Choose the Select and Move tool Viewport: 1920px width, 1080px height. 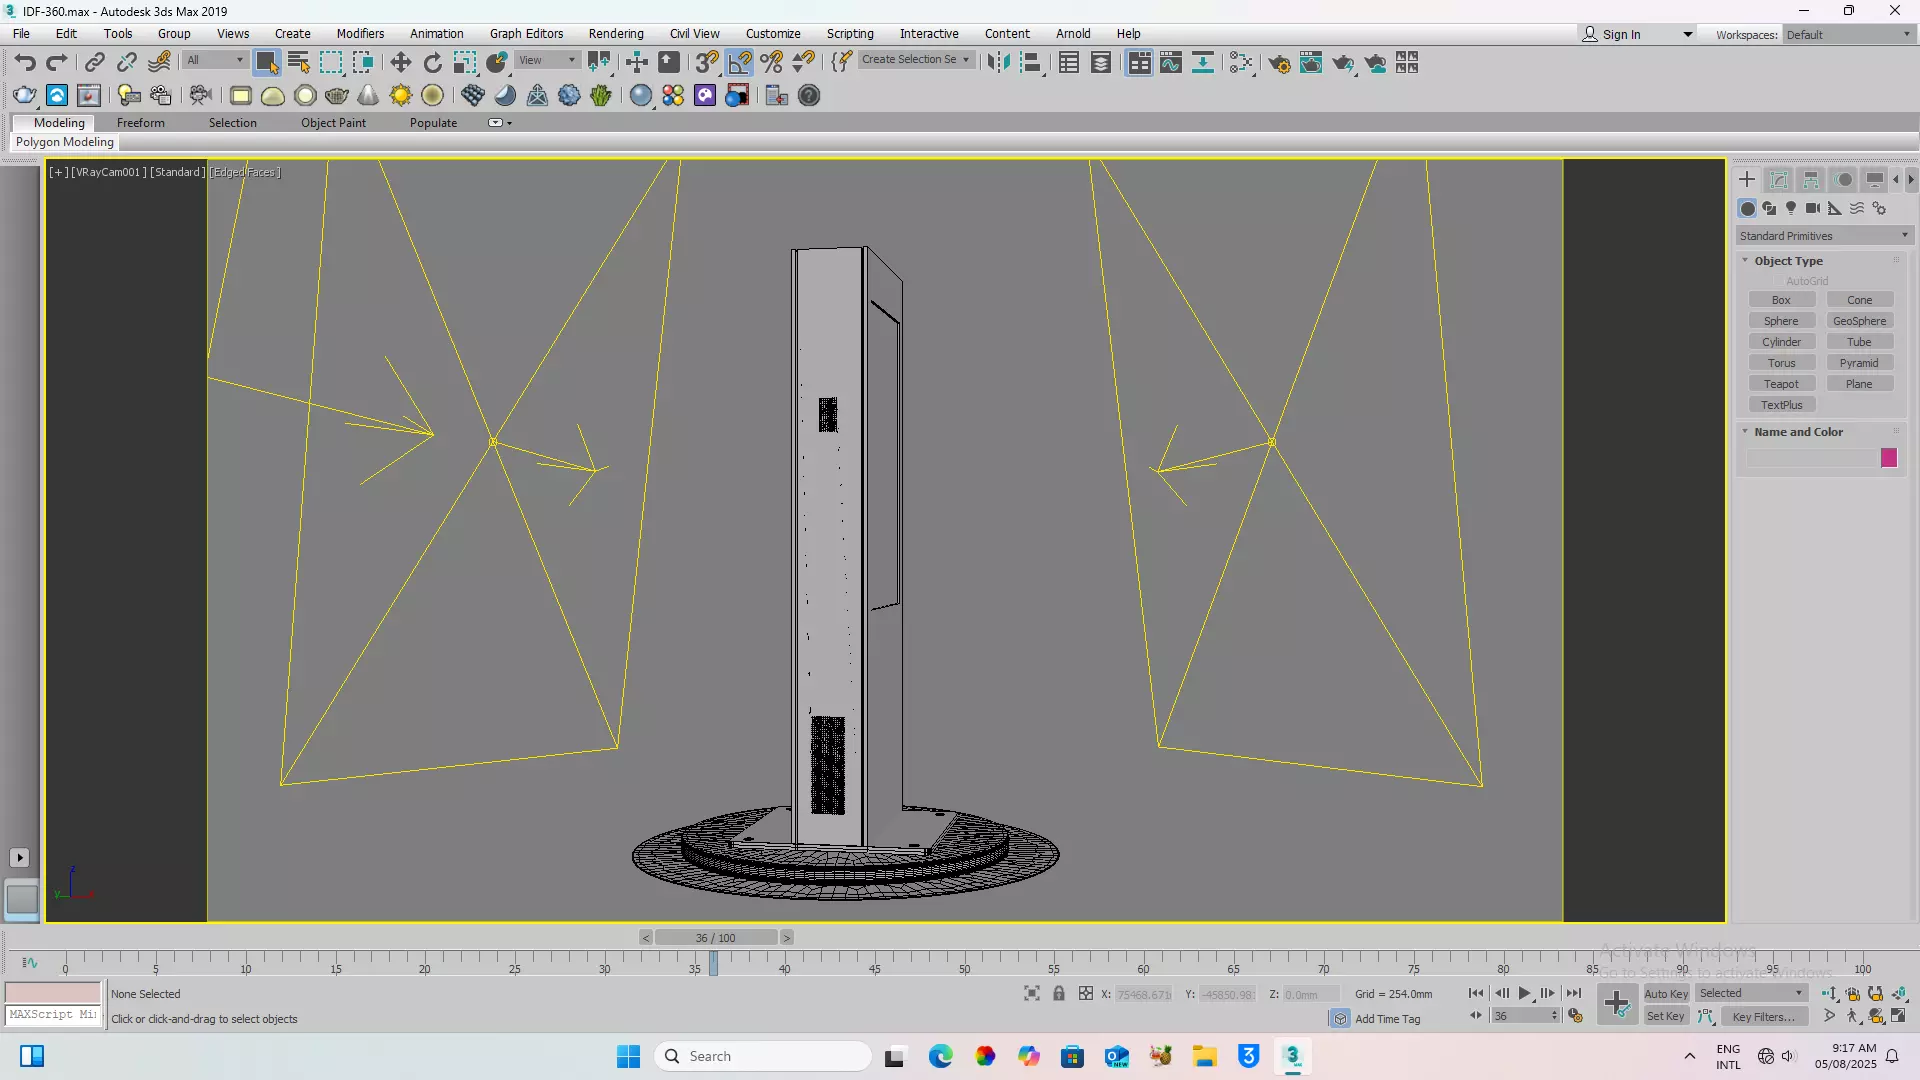point(400,63)
